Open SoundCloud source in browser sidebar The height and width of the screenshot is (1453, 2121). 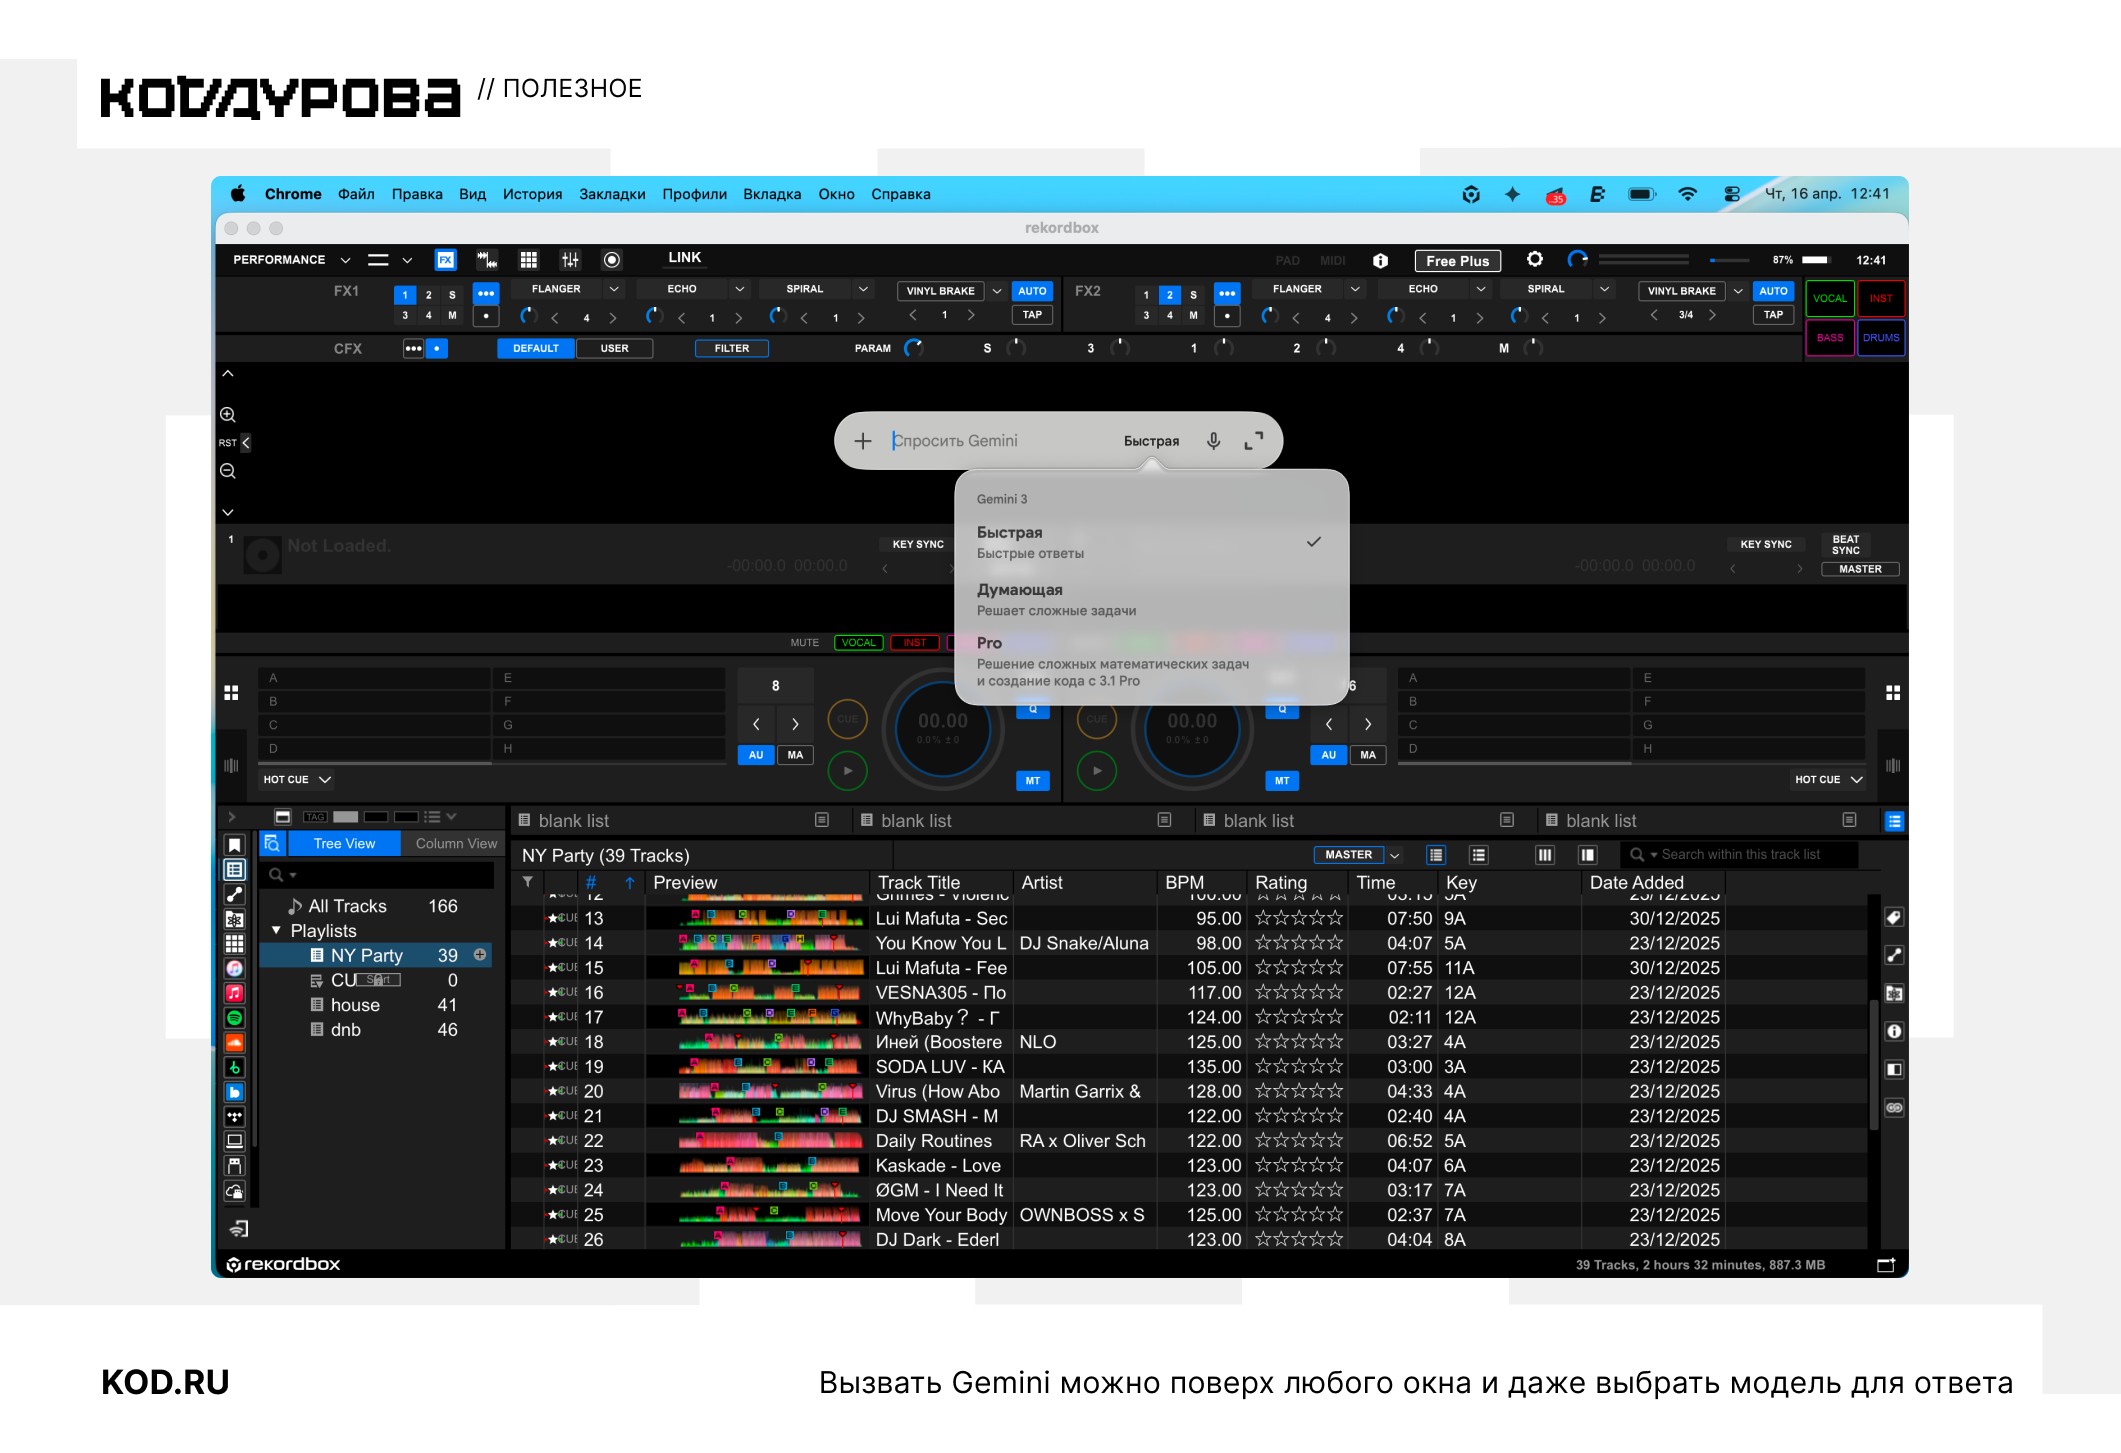point(234,1042)
